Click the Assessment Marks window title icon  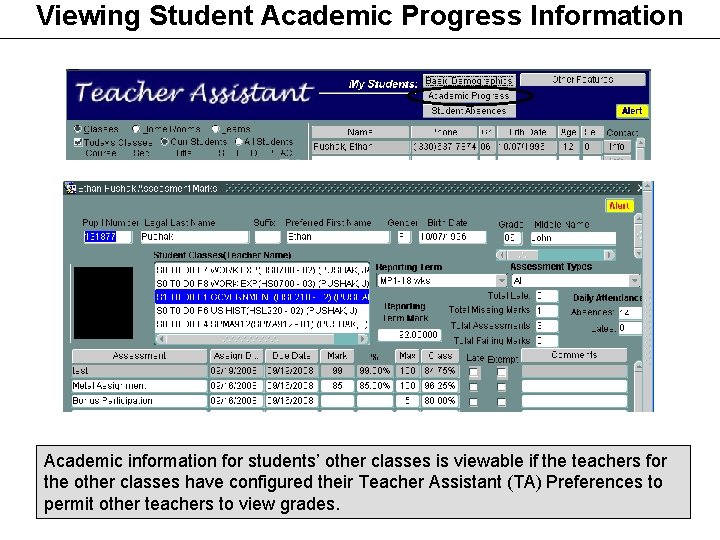[x=70, y=188]
